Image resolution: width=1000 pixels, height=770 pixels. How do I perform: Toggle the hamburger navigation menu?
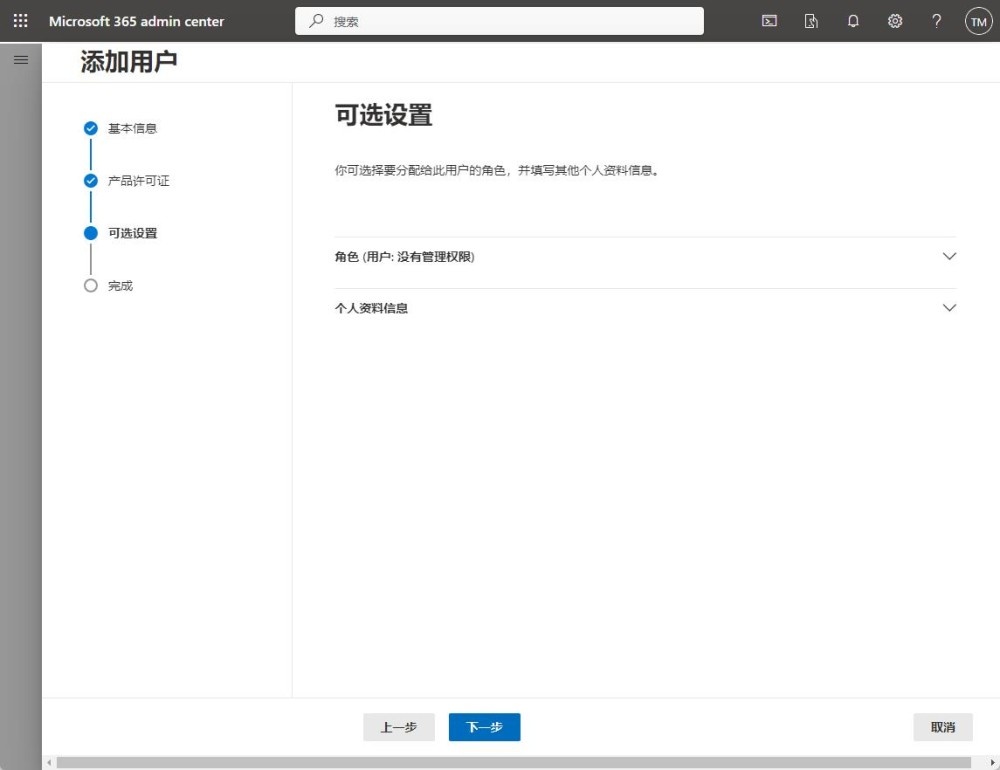[20, 60]
